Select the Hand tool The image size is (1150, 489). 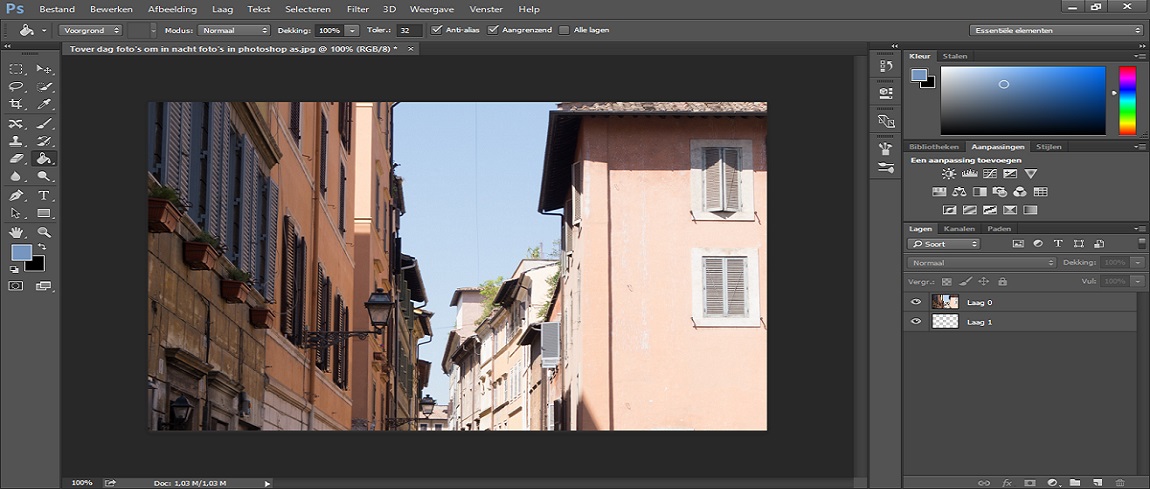click(x=16, y=232)
